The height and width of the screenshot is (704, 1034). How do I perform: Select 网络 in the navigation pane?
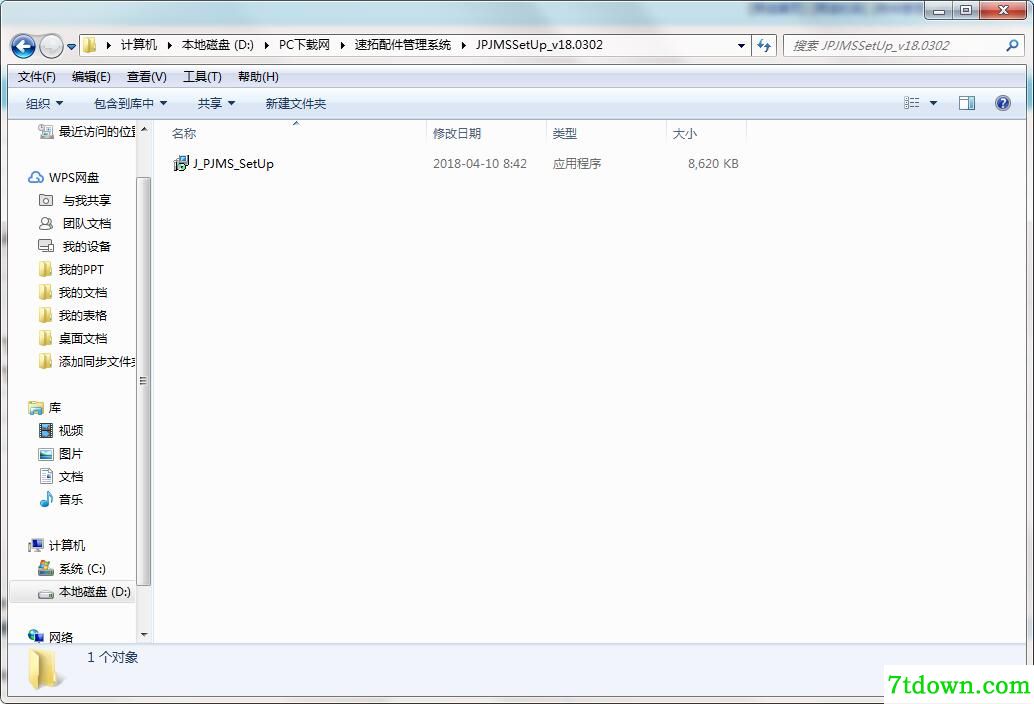point(51,637)
